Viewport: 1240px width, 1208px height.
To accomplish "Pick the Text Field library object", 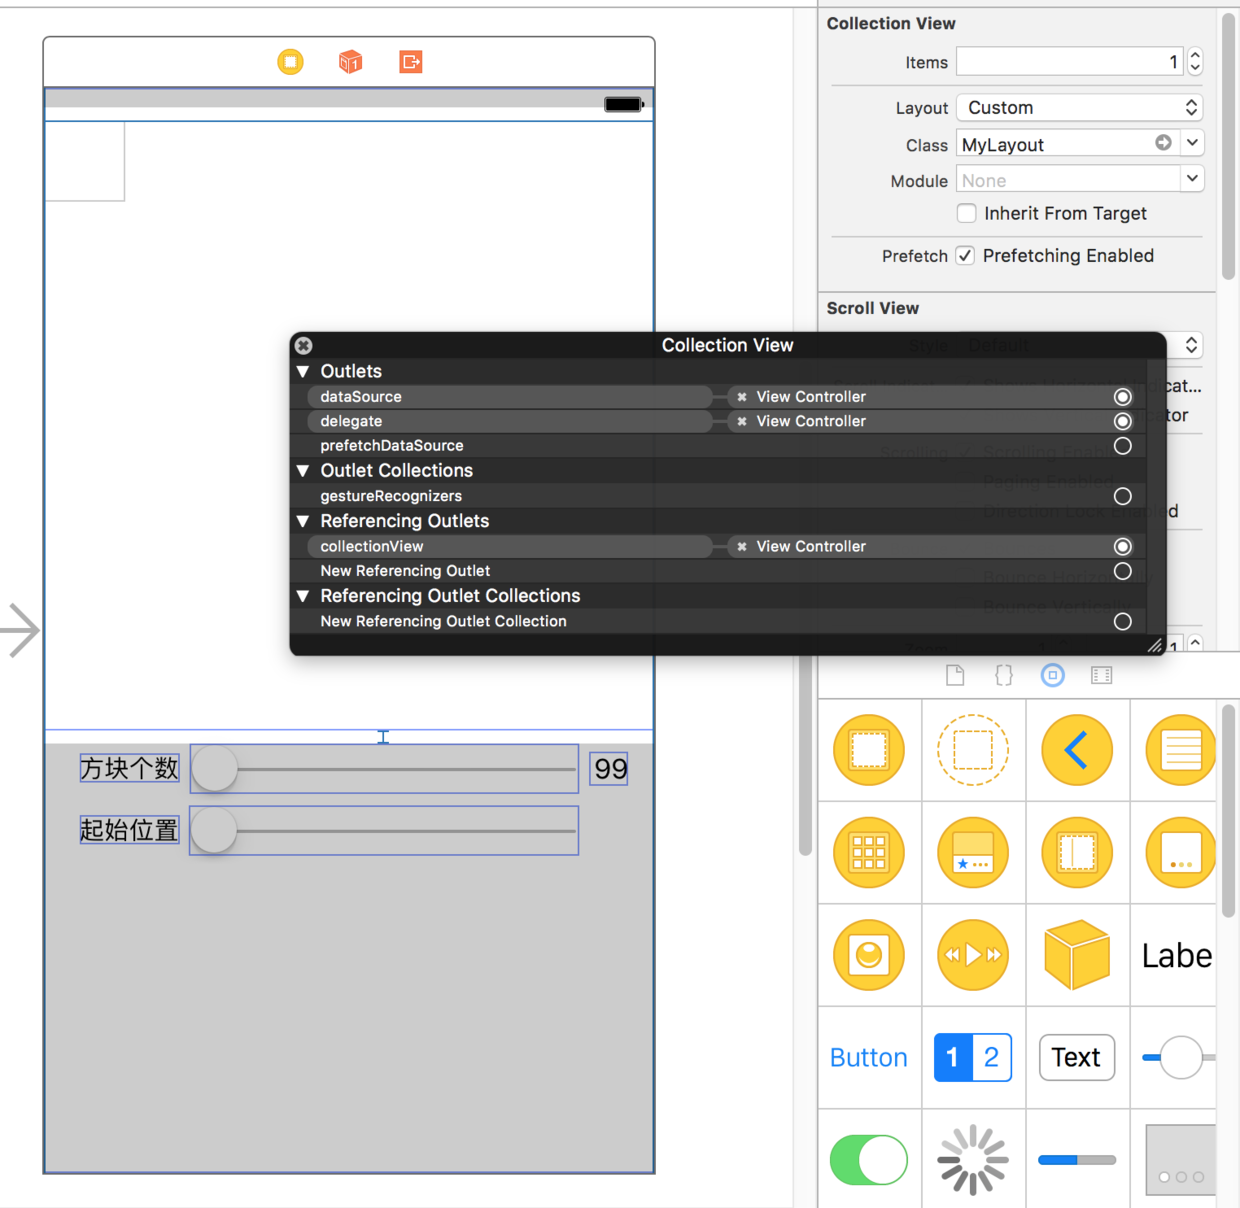I will (1077, 1057).
